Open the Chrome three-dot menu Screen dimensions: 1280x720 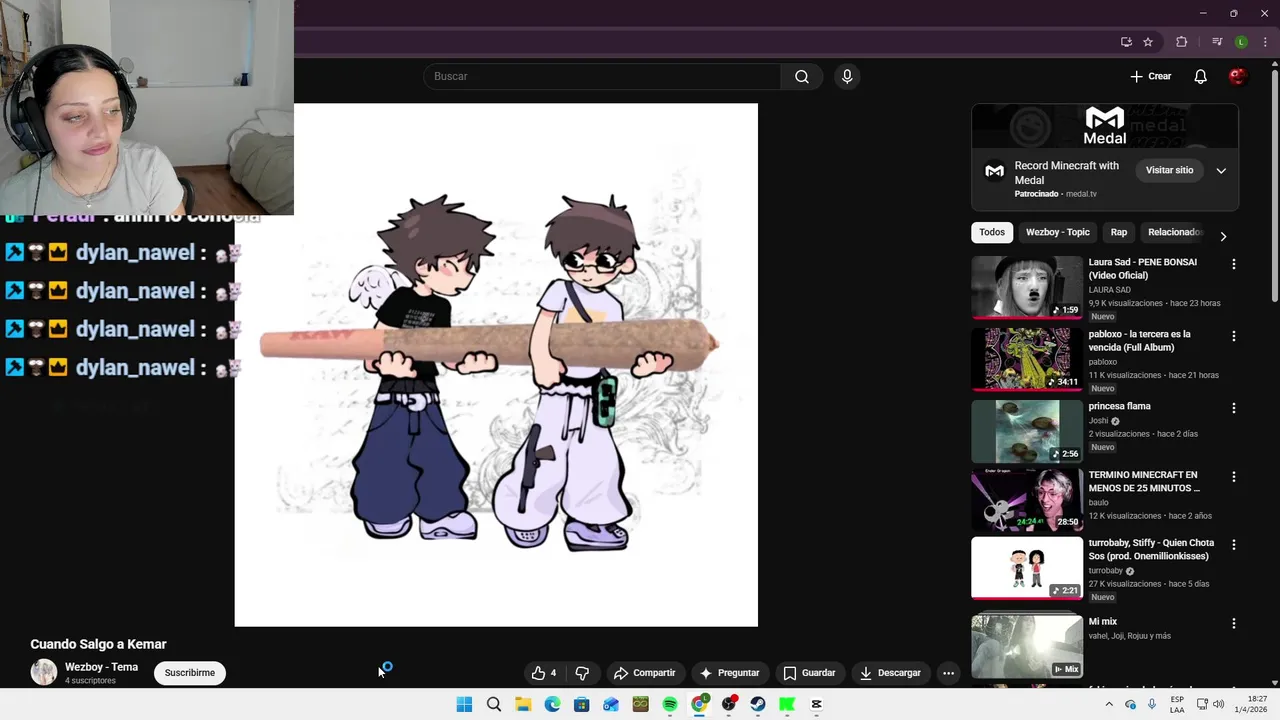click(1265, 42)
